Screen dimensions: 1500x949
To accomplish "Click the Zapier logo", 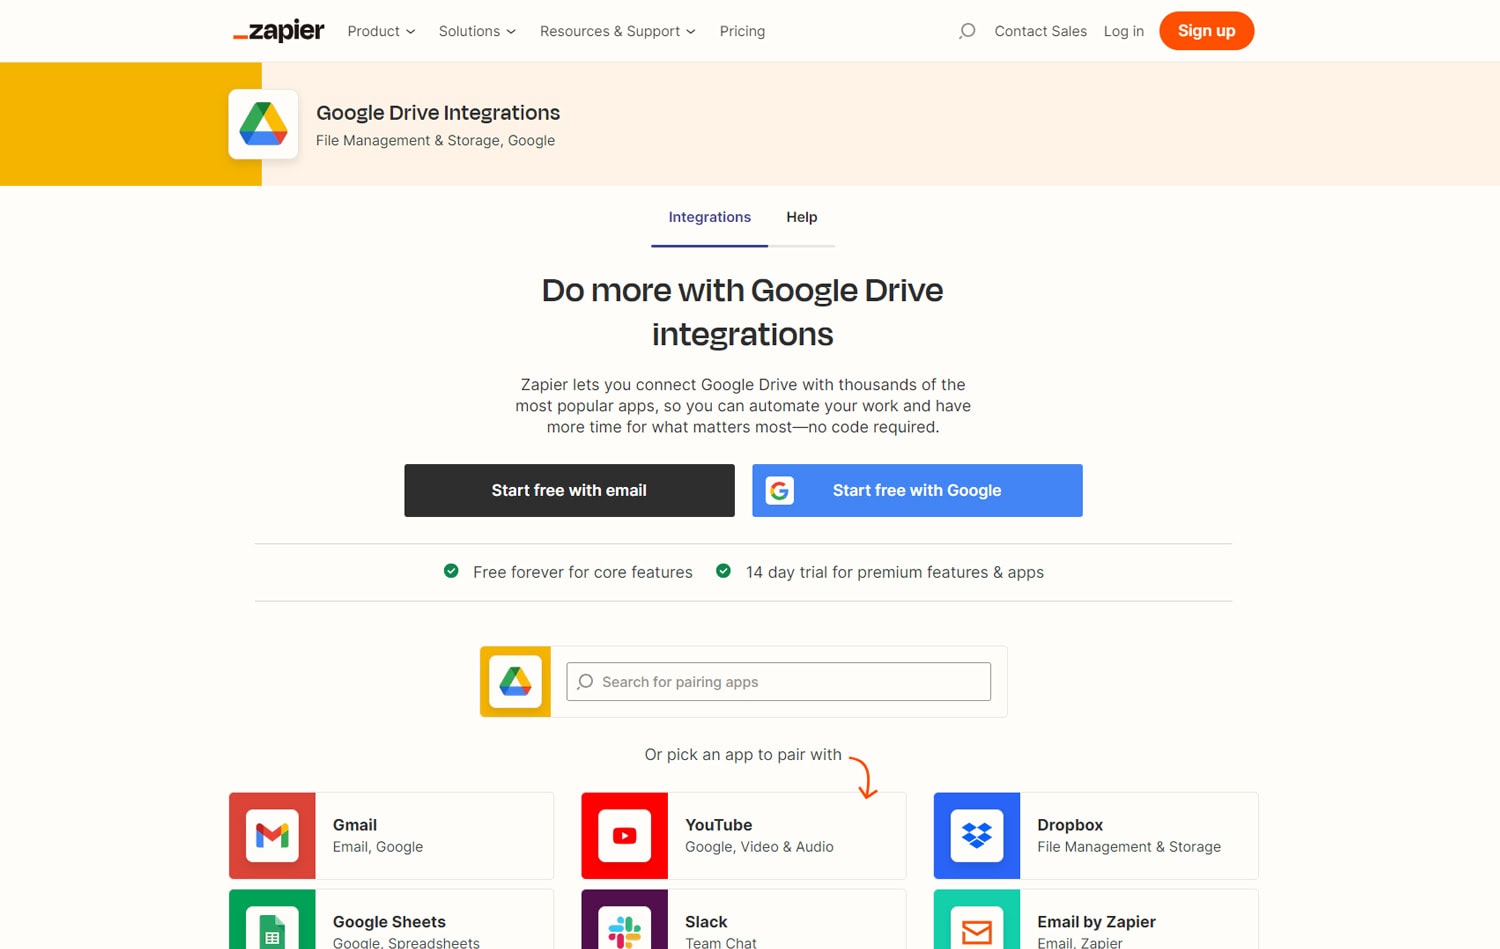I will click(x=278, y=31).
